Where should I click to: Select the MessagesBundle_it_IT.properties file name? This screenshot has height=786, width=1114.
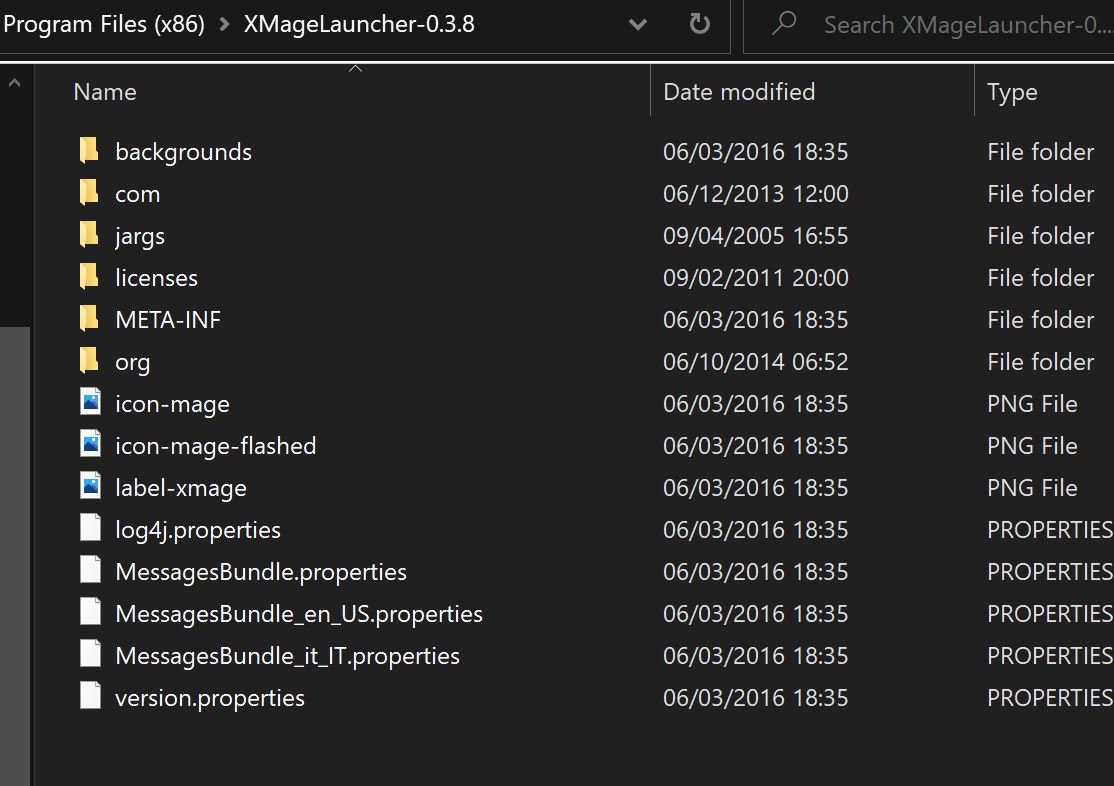(288, 656)
